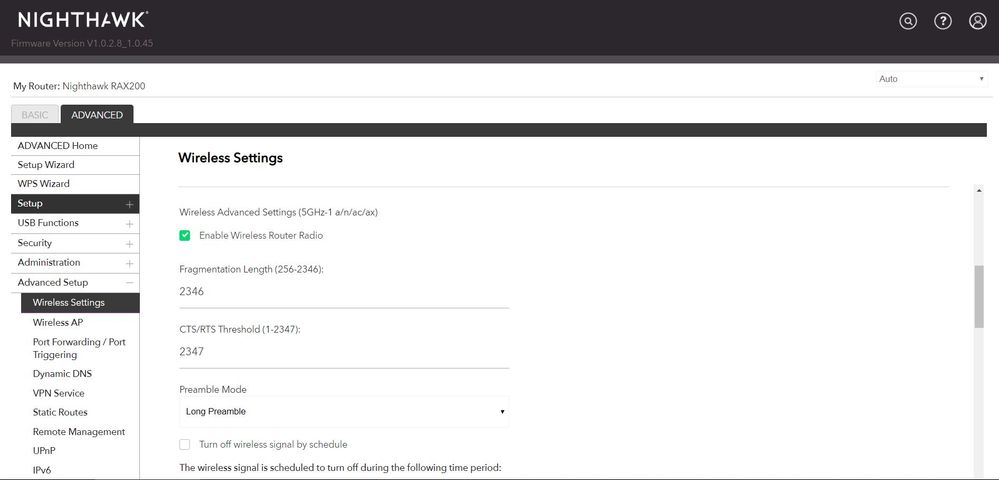Screen dimensions: 999x480
Task: Click the user account icon
Action: click(977, 21)
